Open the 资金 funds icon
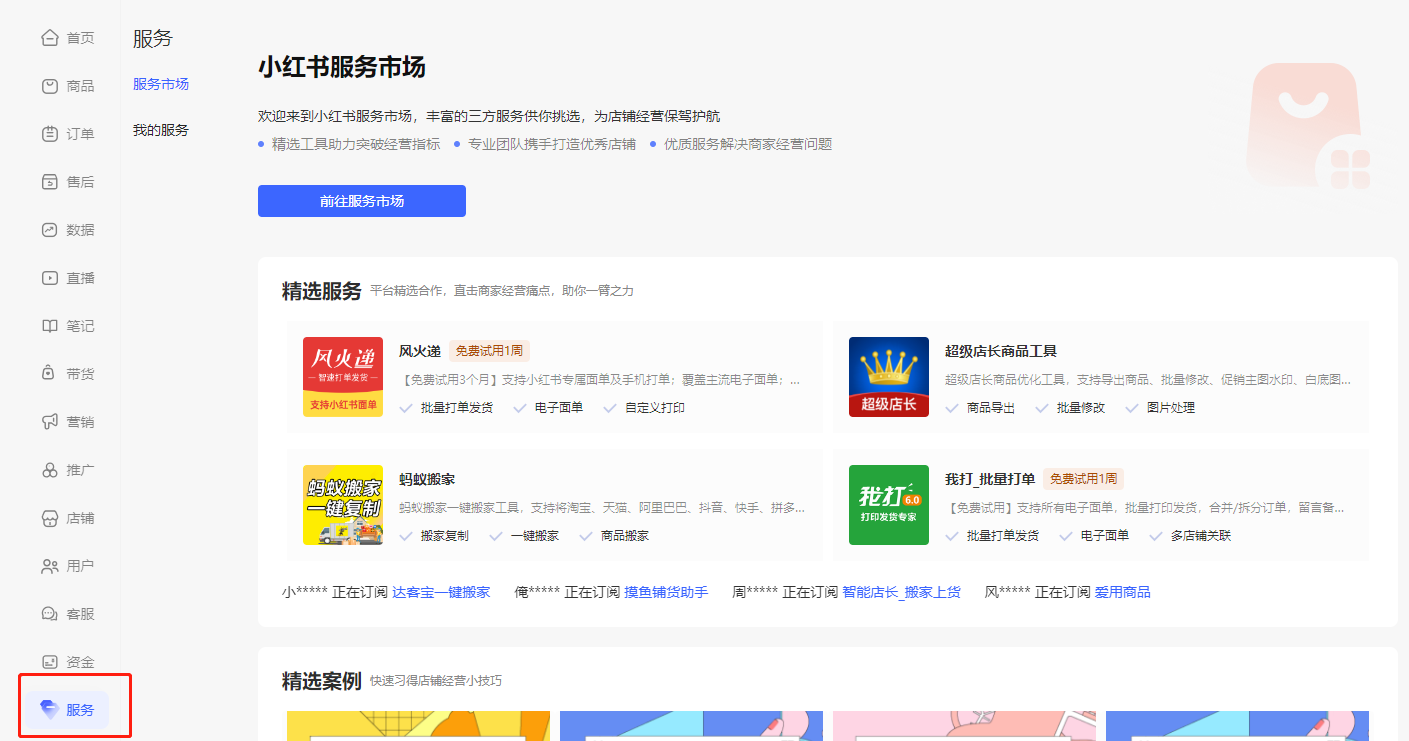 point(50,662)
